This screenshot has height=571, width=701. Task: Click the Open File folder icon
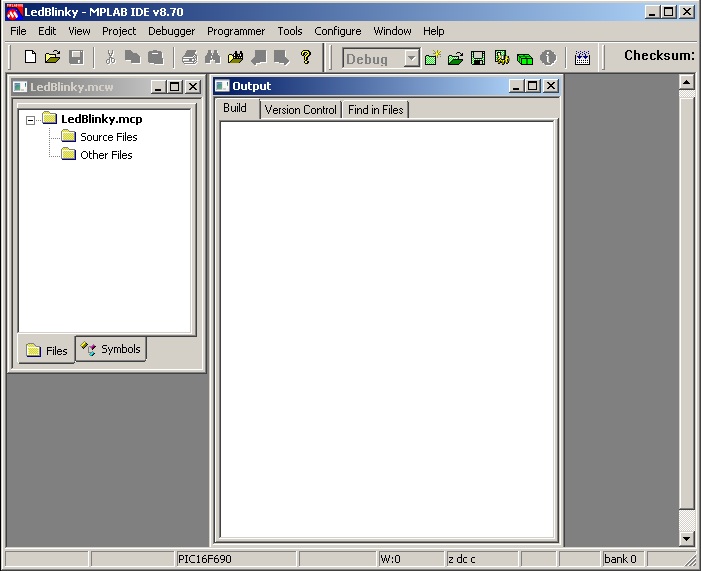point(53,58)
